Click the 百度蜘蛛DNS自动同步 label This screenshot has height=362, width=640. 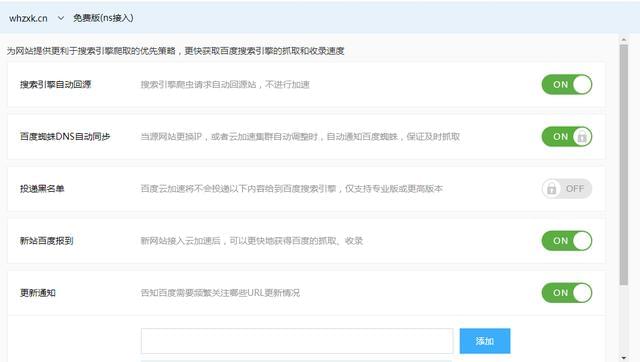tap(65, 137)
